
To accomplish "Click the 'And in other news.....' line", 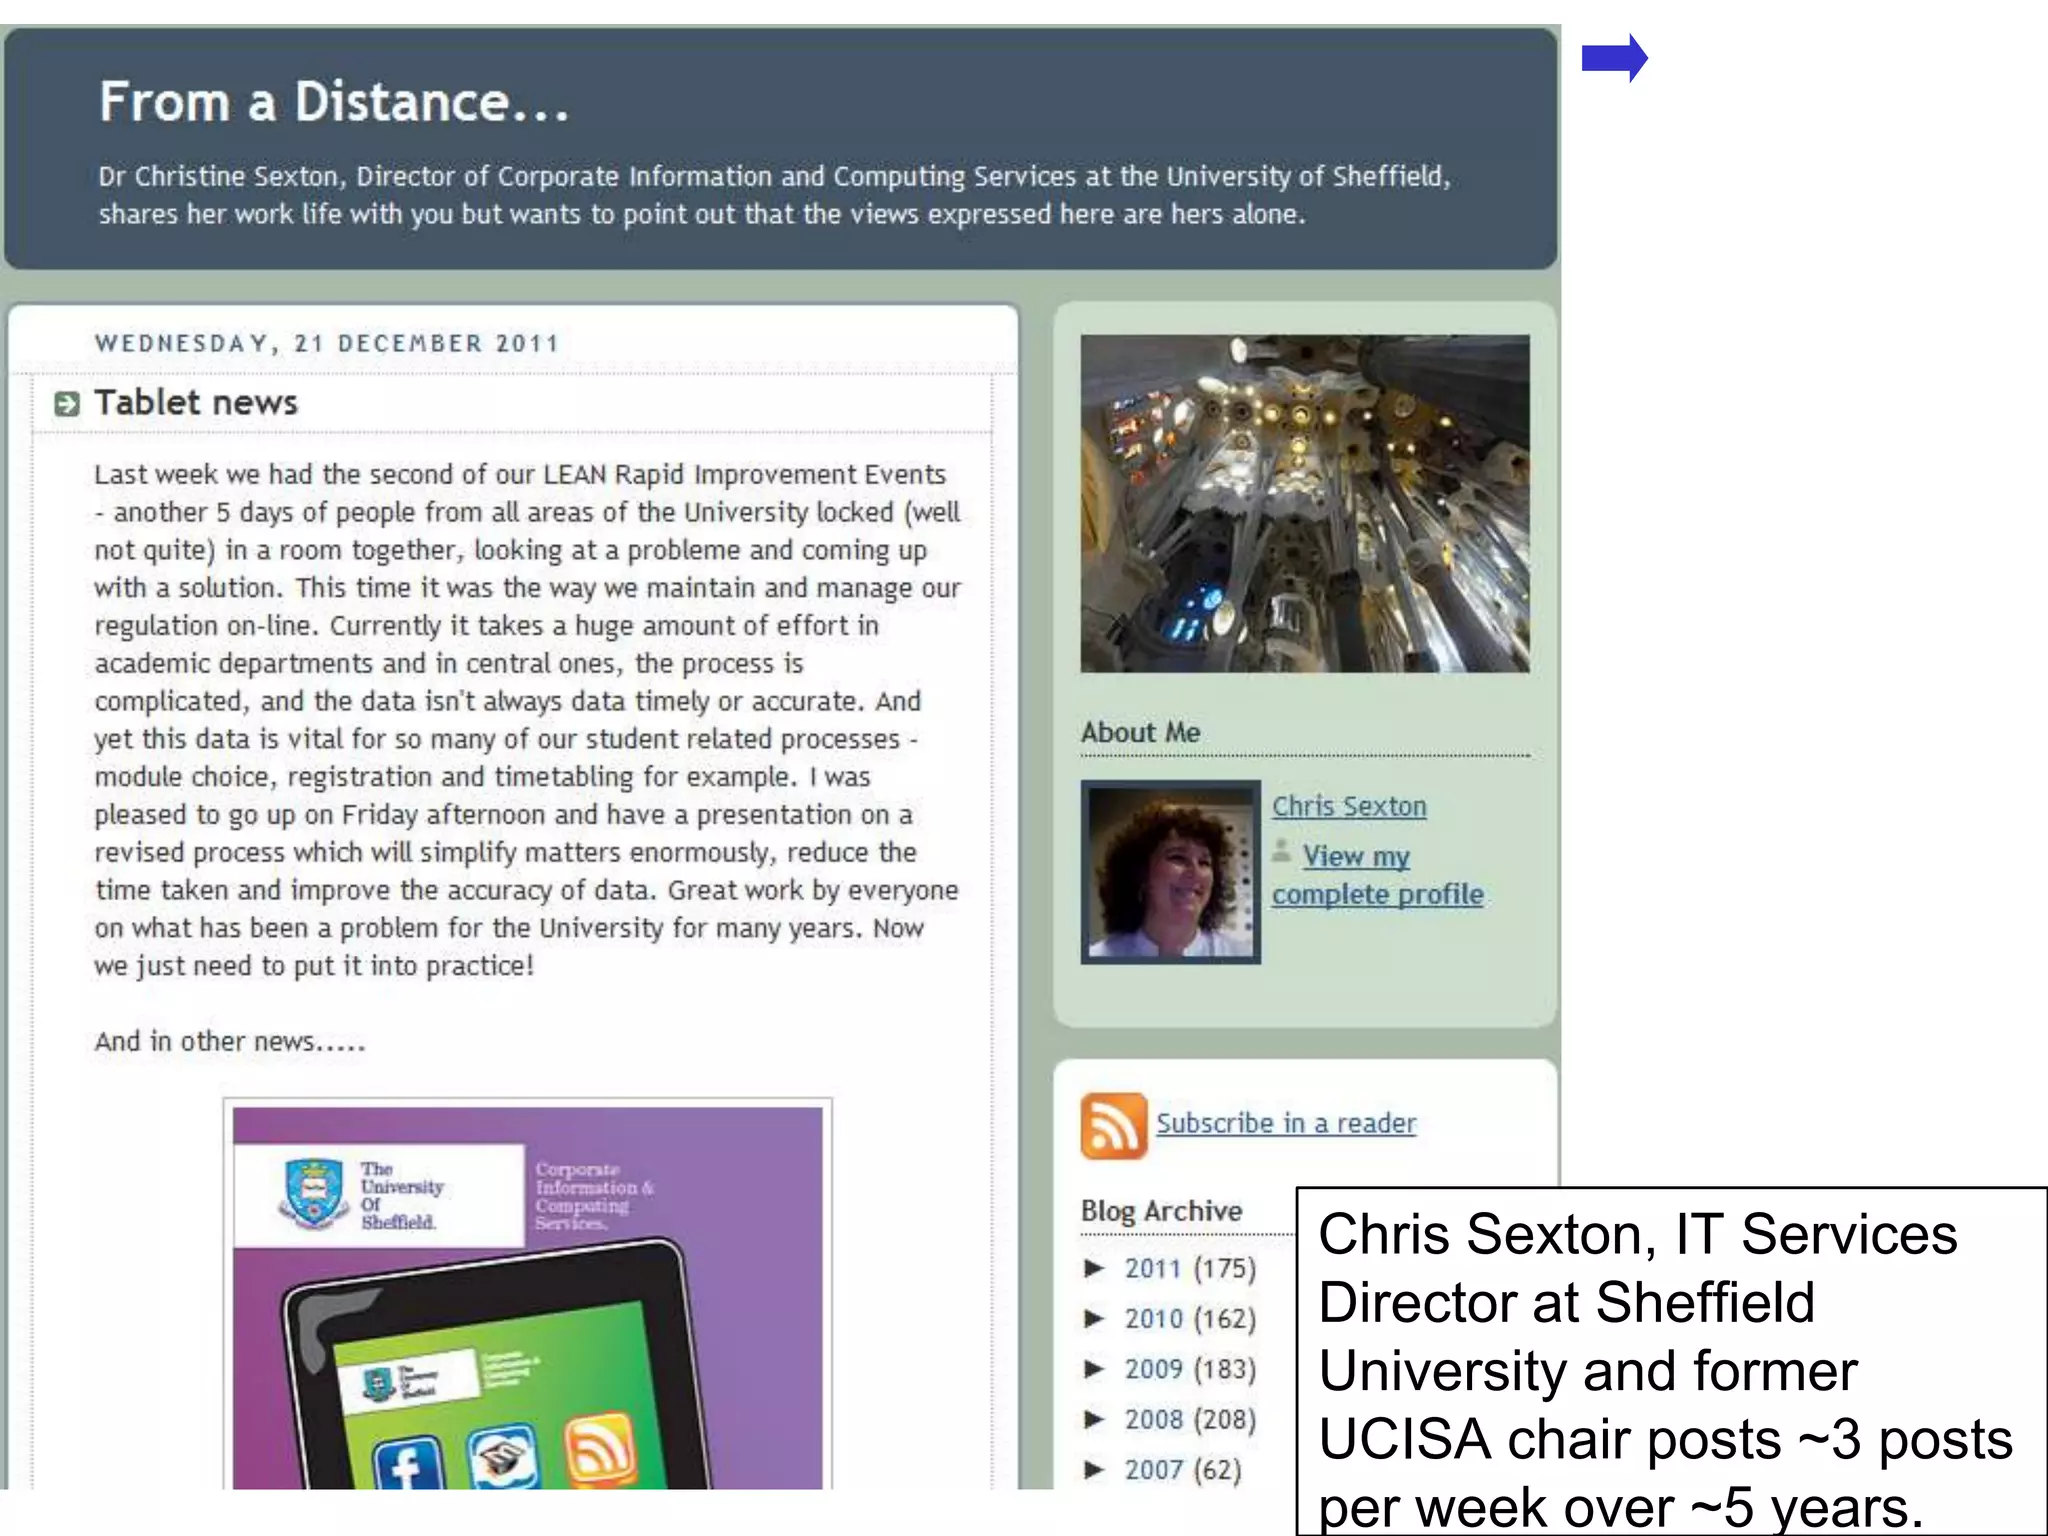I will (230, 1041).
